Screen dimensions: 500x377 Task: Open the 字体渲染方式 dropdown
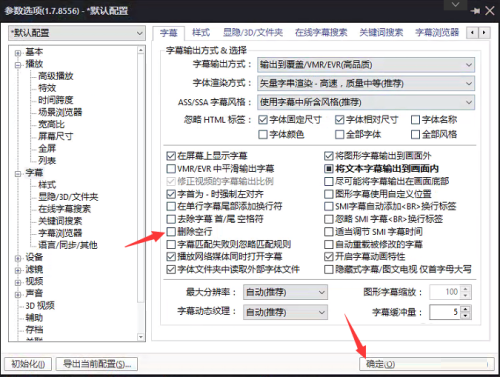[x=366, y=83]
